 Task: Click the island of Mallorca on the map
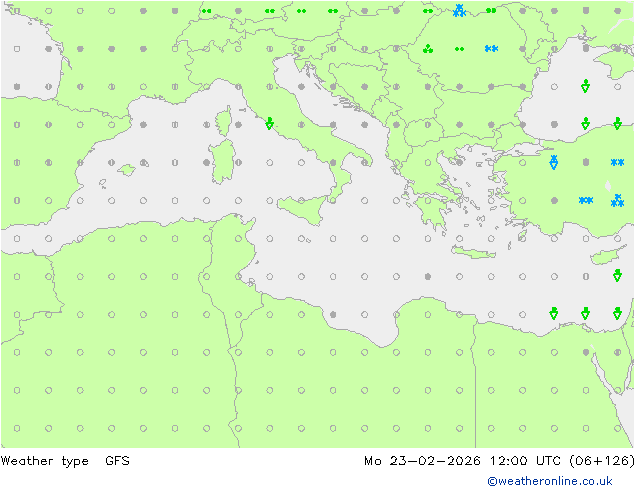click(127, 170)
